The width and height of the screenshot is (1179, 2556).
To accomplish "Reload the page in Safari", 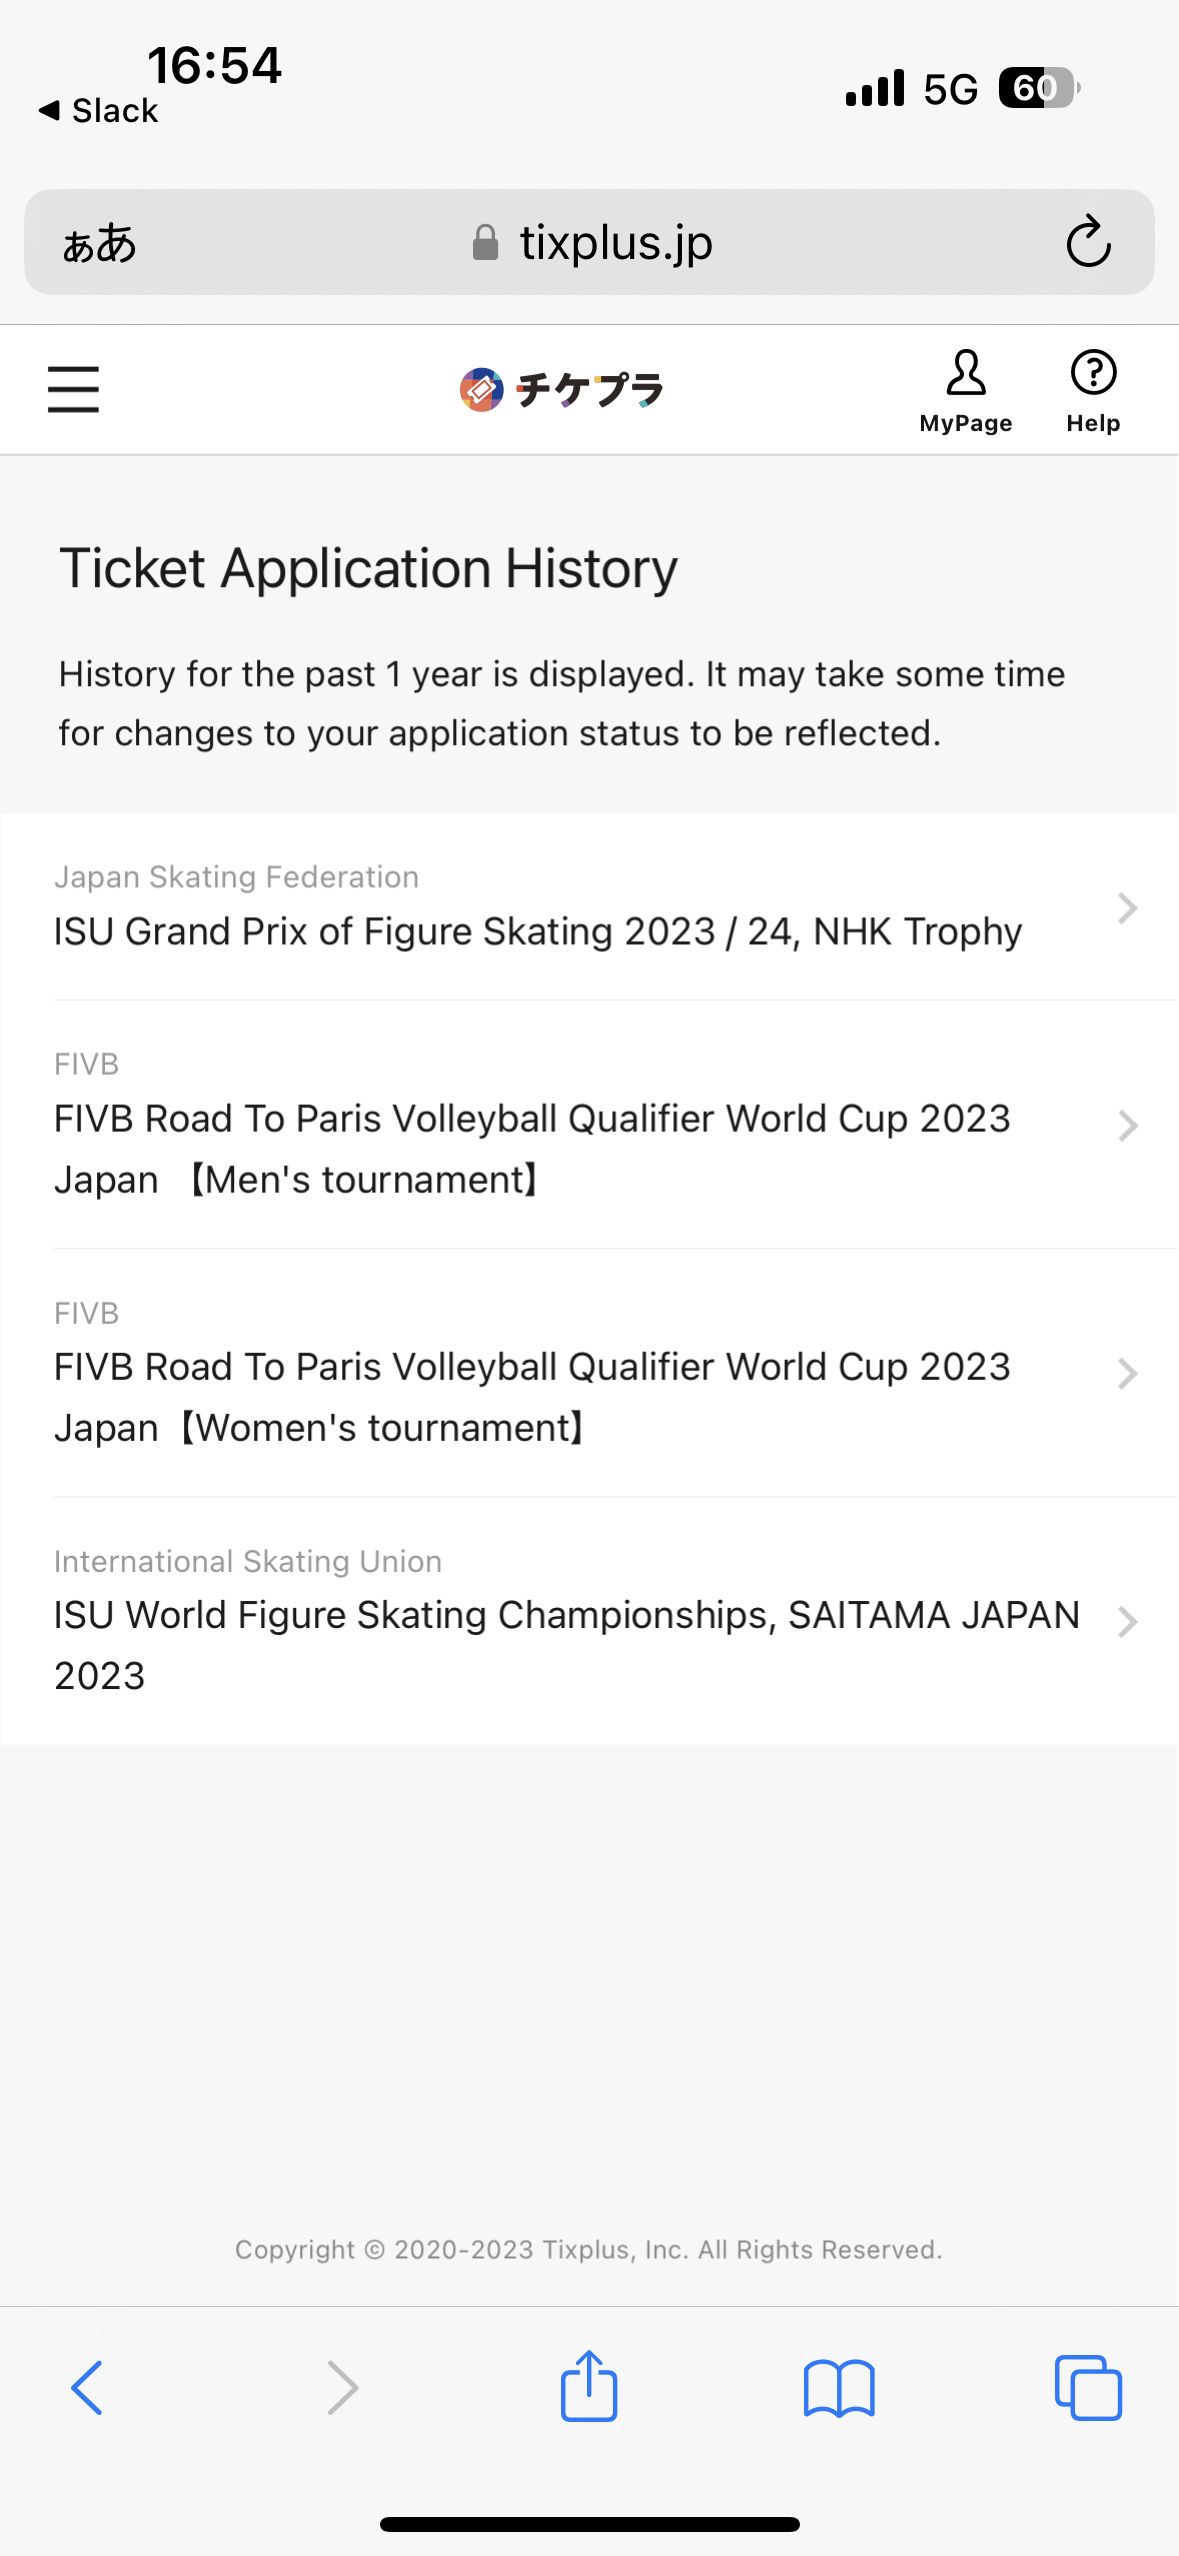I will click(x=1088, y=242).
